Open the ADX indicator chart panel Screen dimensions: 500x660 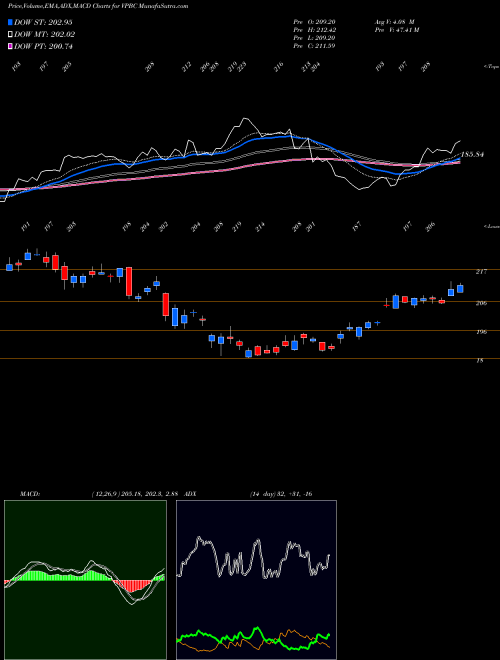click(x=256, y=580)
